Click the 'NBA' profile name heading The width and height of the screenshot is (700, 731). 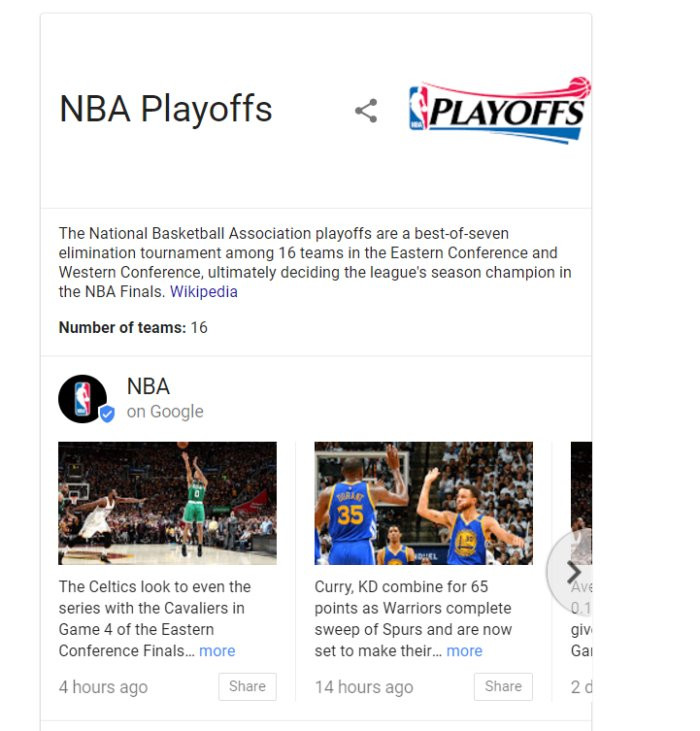pos(148,386)
